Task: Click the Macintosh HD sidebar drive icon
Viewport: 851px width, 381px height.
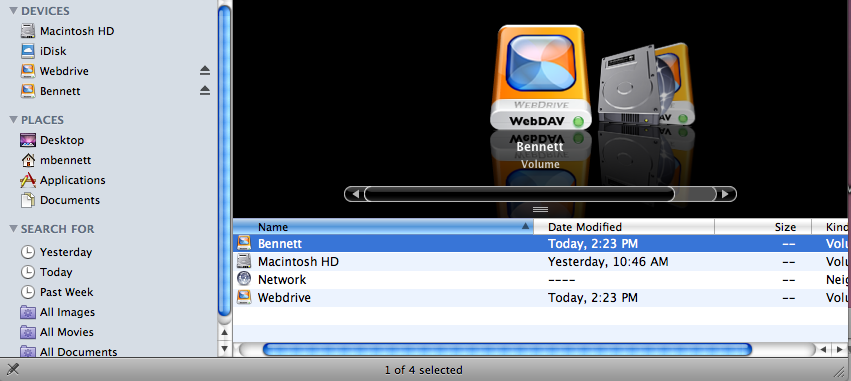Action: pos(28,31)
